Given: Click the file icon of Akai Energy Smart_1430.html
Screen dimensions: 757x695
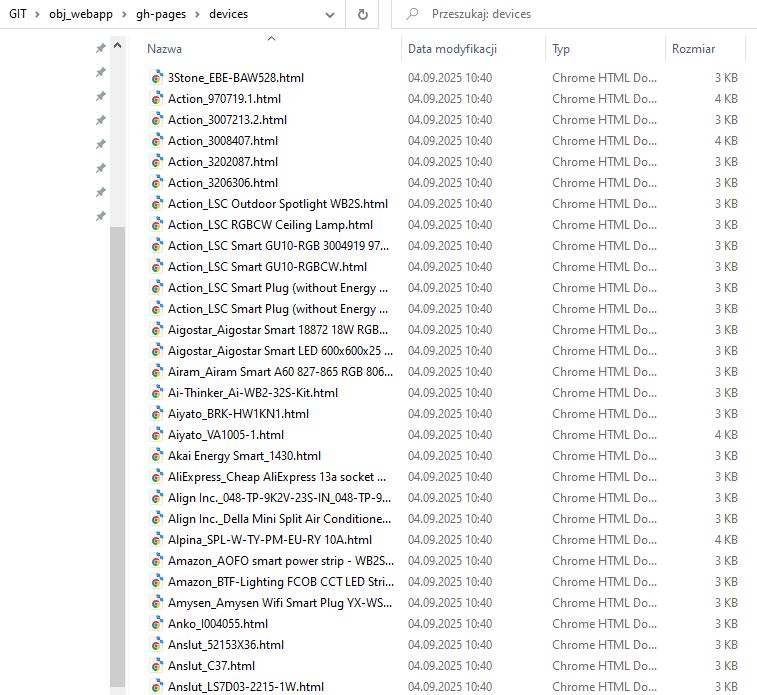Looking at the screenshot, I should pyautogui.click(x=156, y=456).
